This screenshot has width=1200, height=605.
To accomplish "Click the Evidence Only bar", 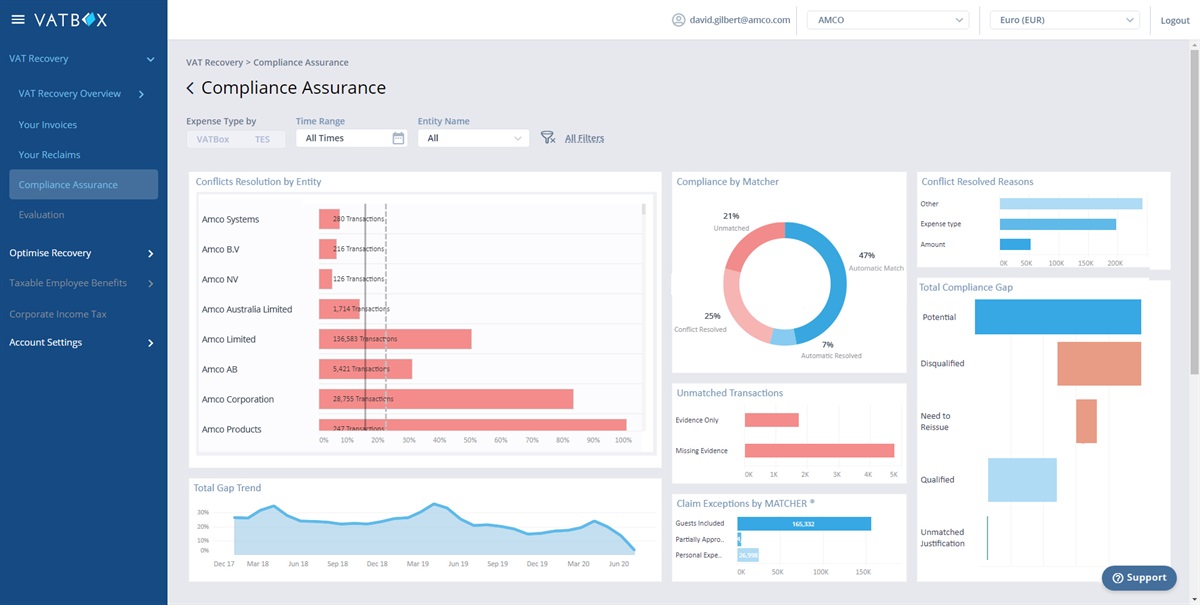I will pyautogui.click(x=772, y=420).
